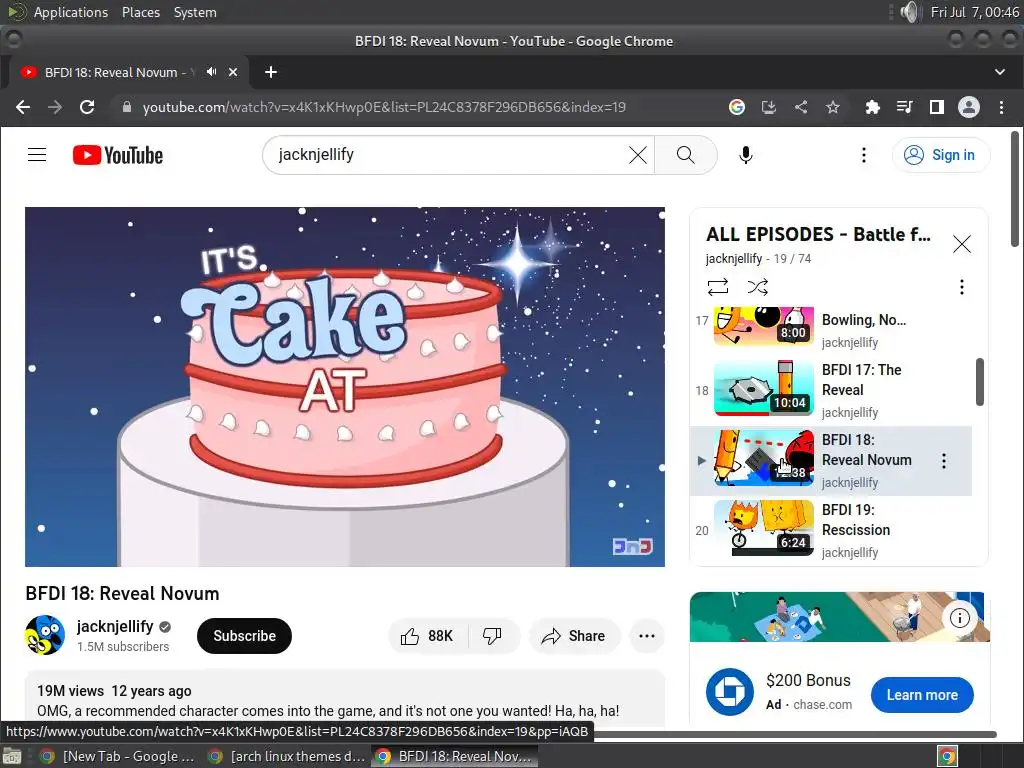
Task: Toggle the Chrome side panel icon
Action: click(x=936, y=107)
